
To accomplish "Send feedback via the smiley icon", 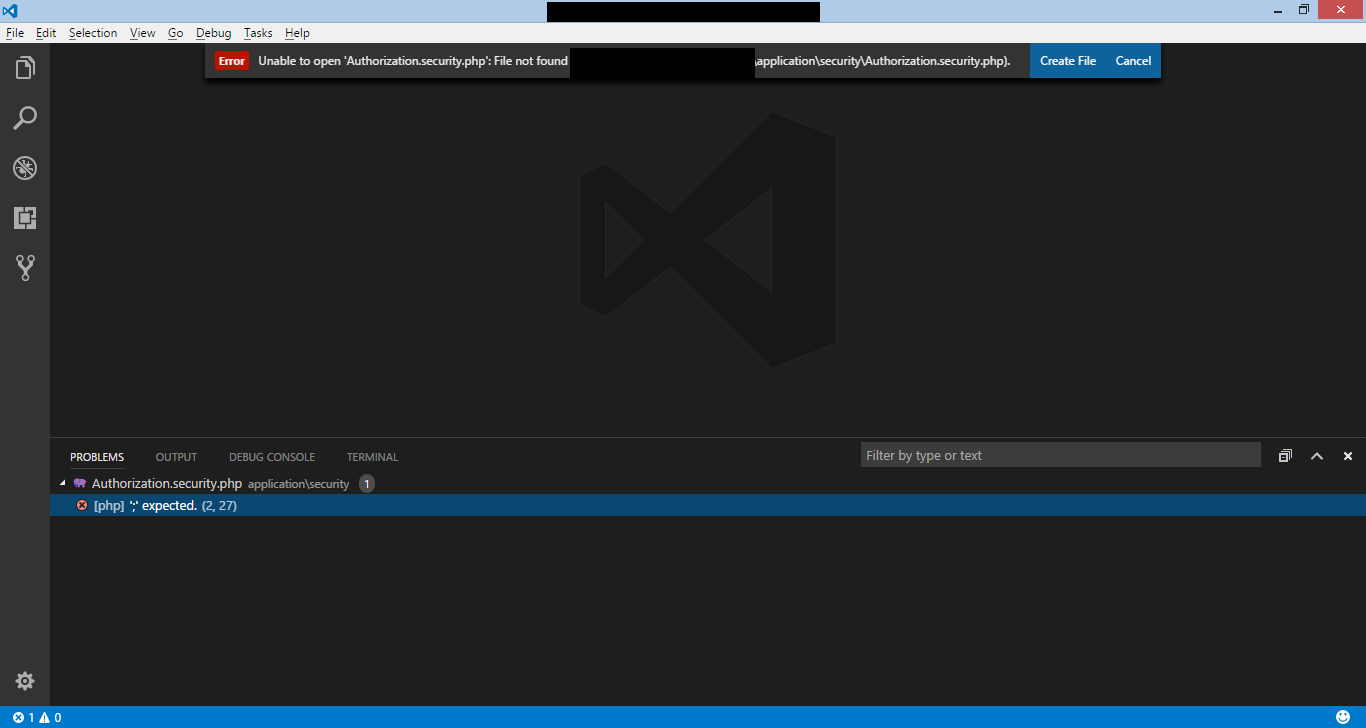I will tap(1343, 717).
